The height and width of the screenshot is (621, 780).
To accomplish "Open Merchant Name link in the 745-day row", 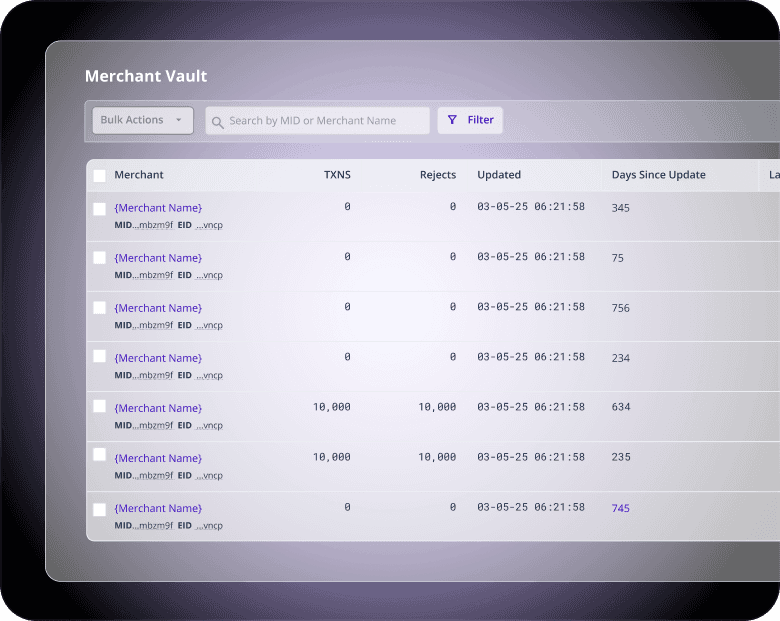I will click(x=158, y=509).
